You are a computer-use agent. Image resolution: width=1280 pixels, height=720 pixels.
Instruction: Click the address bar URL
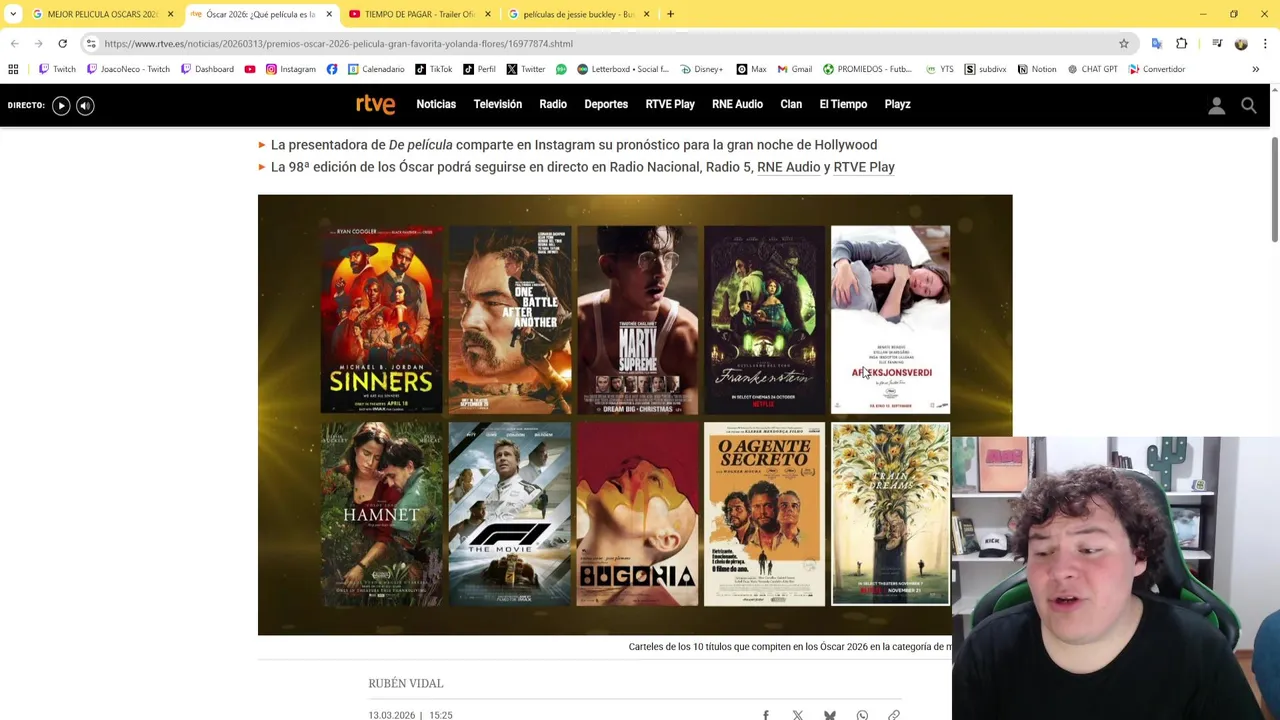pos(338,44)
